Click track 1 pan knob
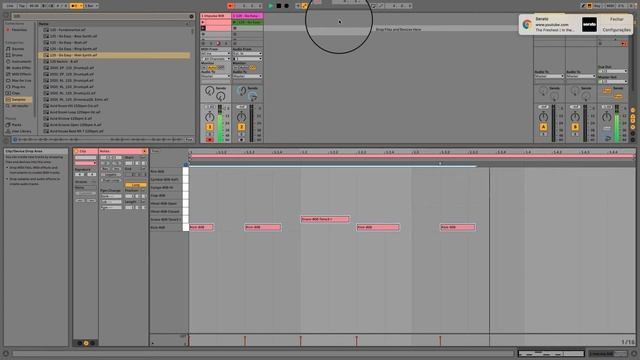 pos(209,117)
